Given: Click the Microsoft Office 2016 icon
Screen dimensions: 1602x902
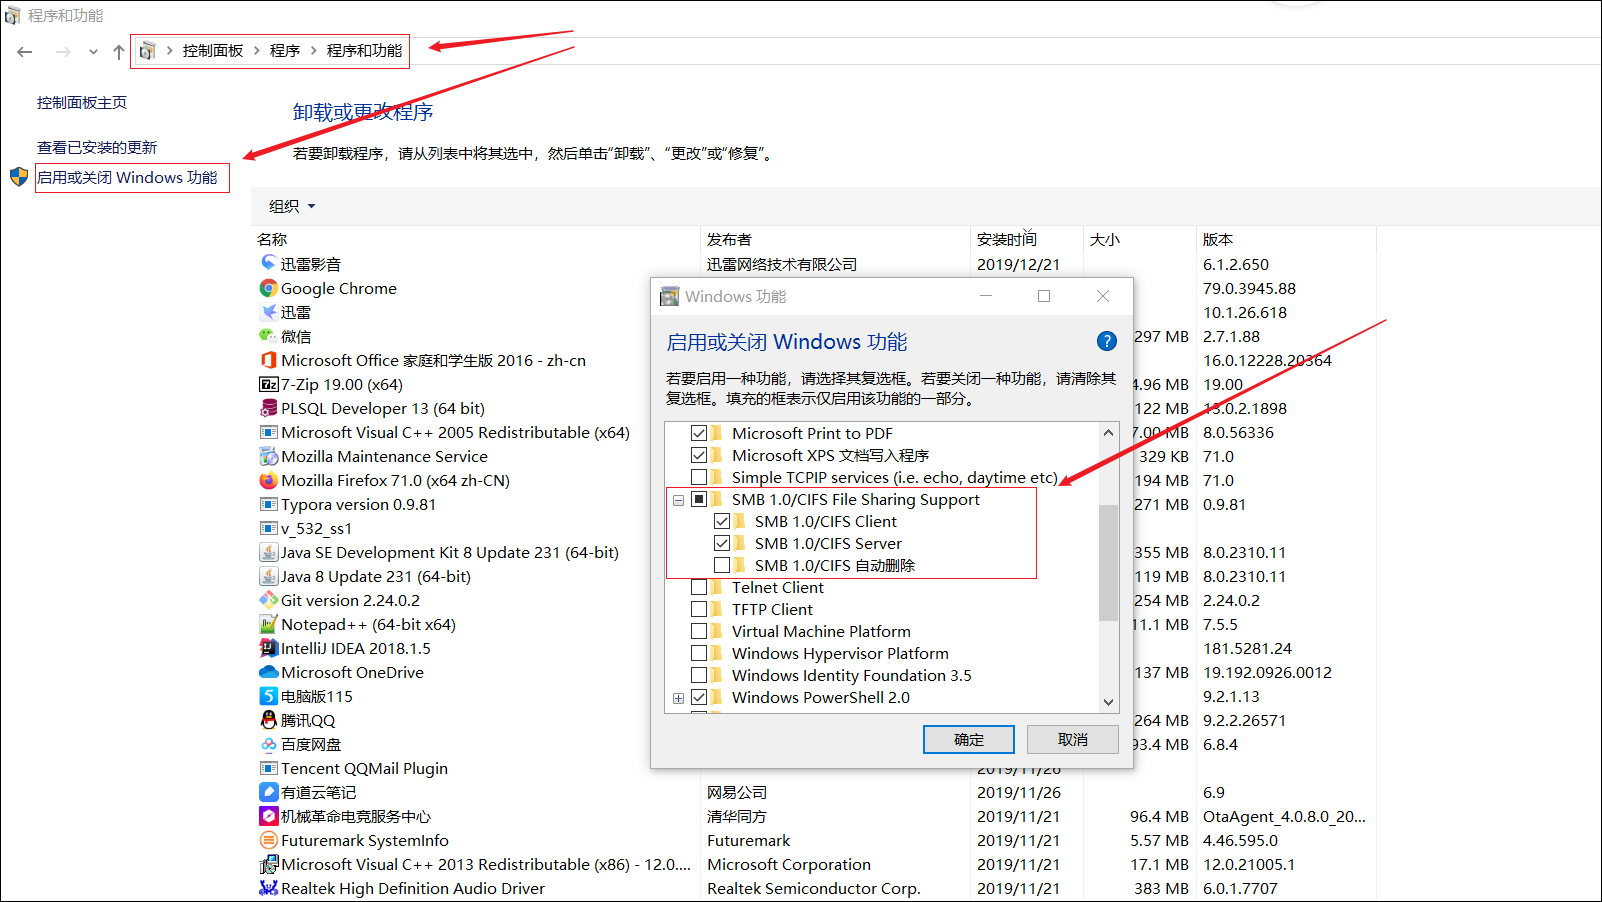Looking at the screenshot, I should click(x=268, y=360).
